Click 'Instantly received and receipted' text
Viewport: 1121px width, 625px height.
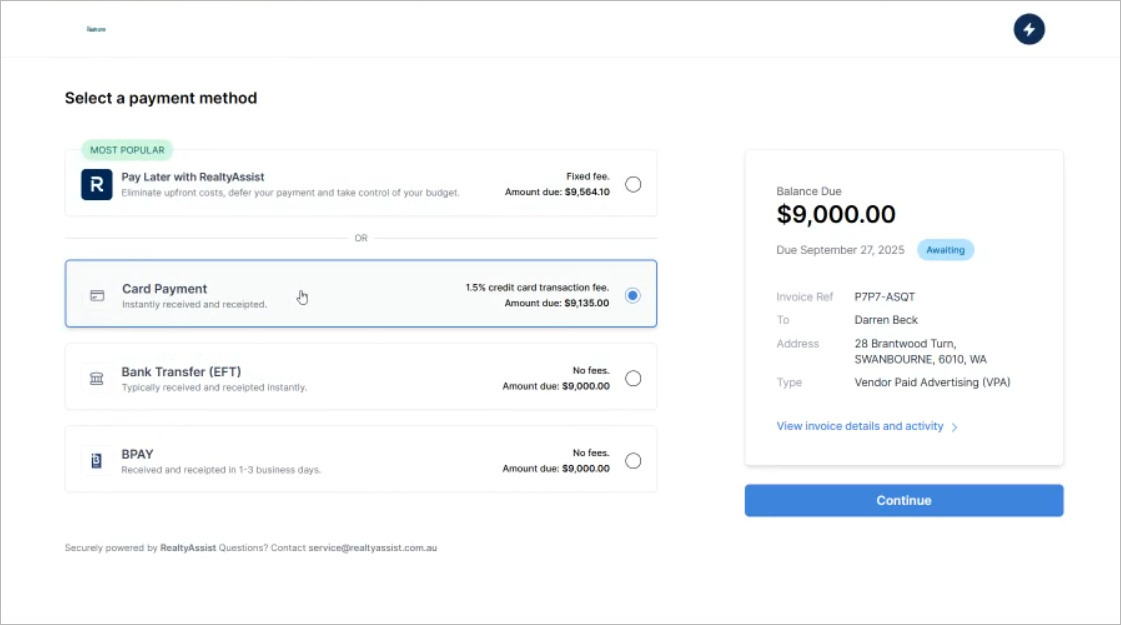[x=194, y=305]
